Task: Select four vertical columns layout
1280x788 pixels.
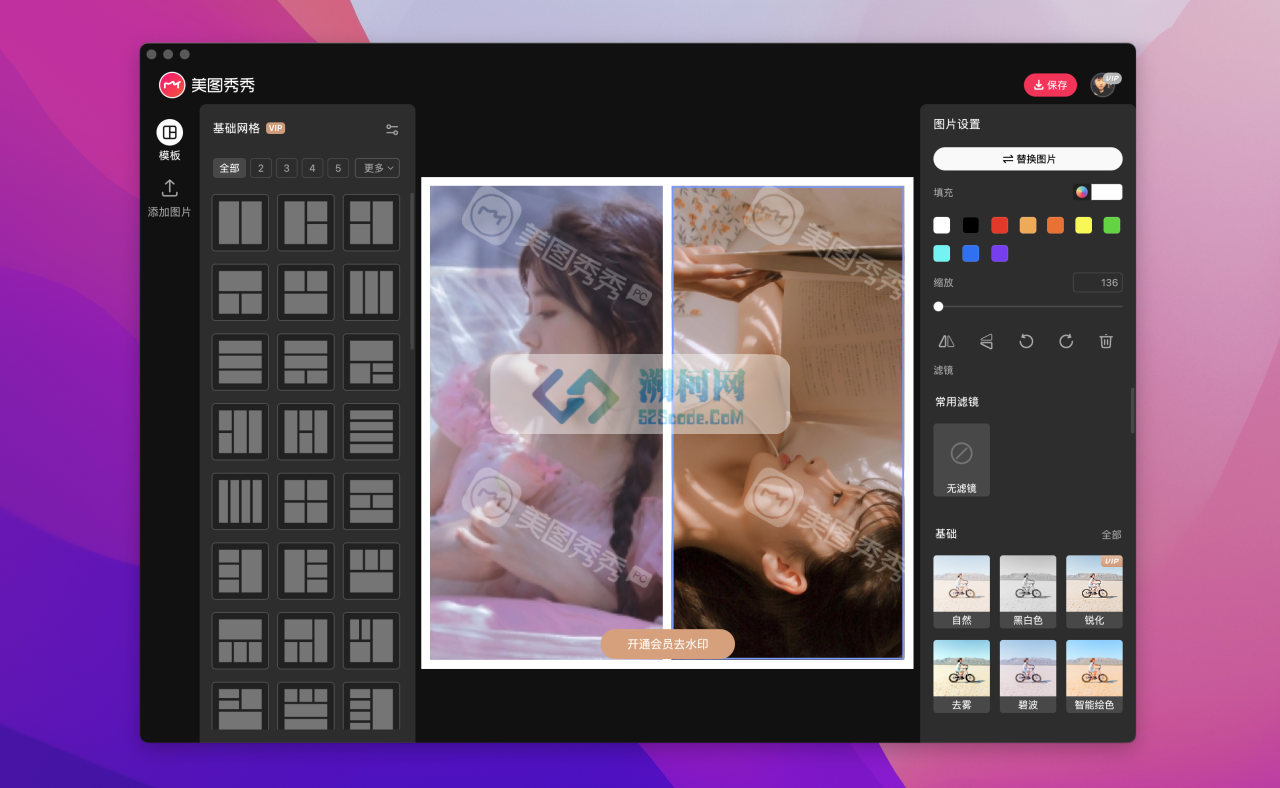Action: (x=240, y=502)
